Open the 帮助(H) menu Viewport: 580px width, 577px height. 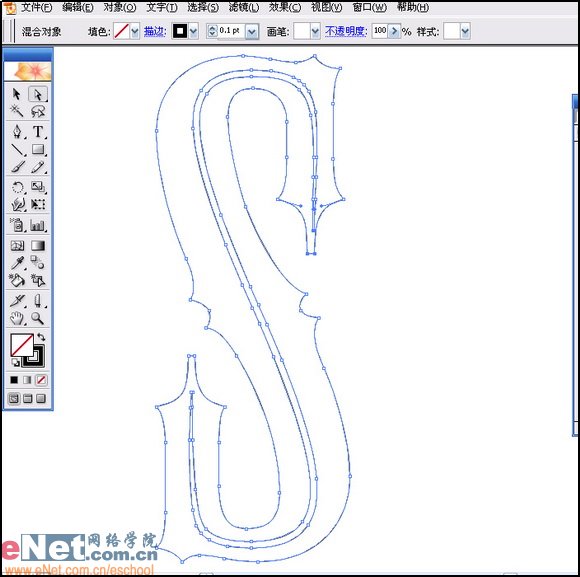[x=412, y=7]
